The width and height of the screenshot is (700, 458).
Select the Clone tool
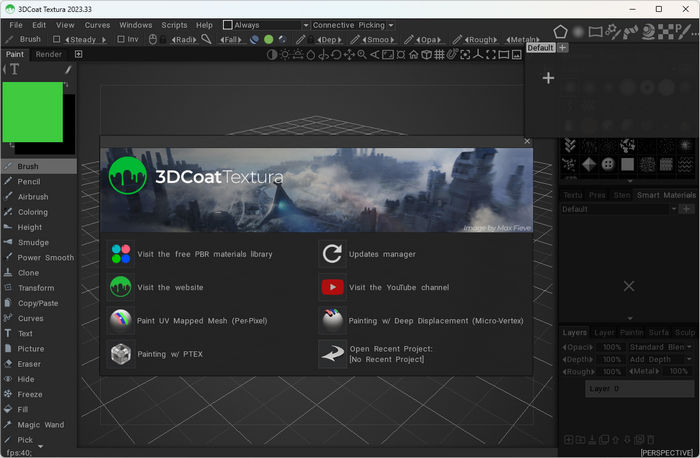[x=28, y=273]
